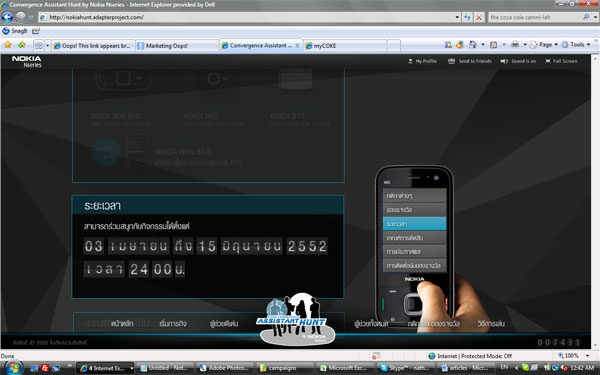The height and width of the screenshot is (375, 600).
Task: Click the browser Forward button
Action: (x=21, y=17)
